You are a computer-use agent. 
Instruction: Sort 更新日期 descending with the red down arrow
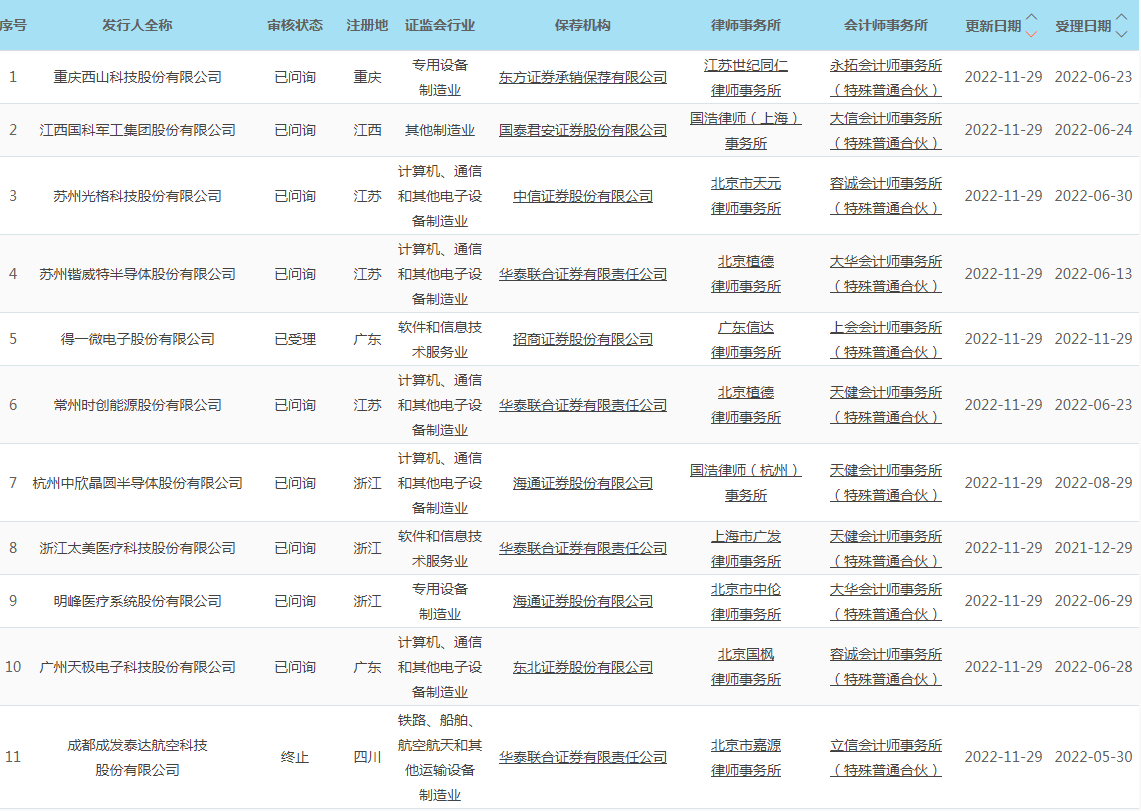(x=1032, y=33)
